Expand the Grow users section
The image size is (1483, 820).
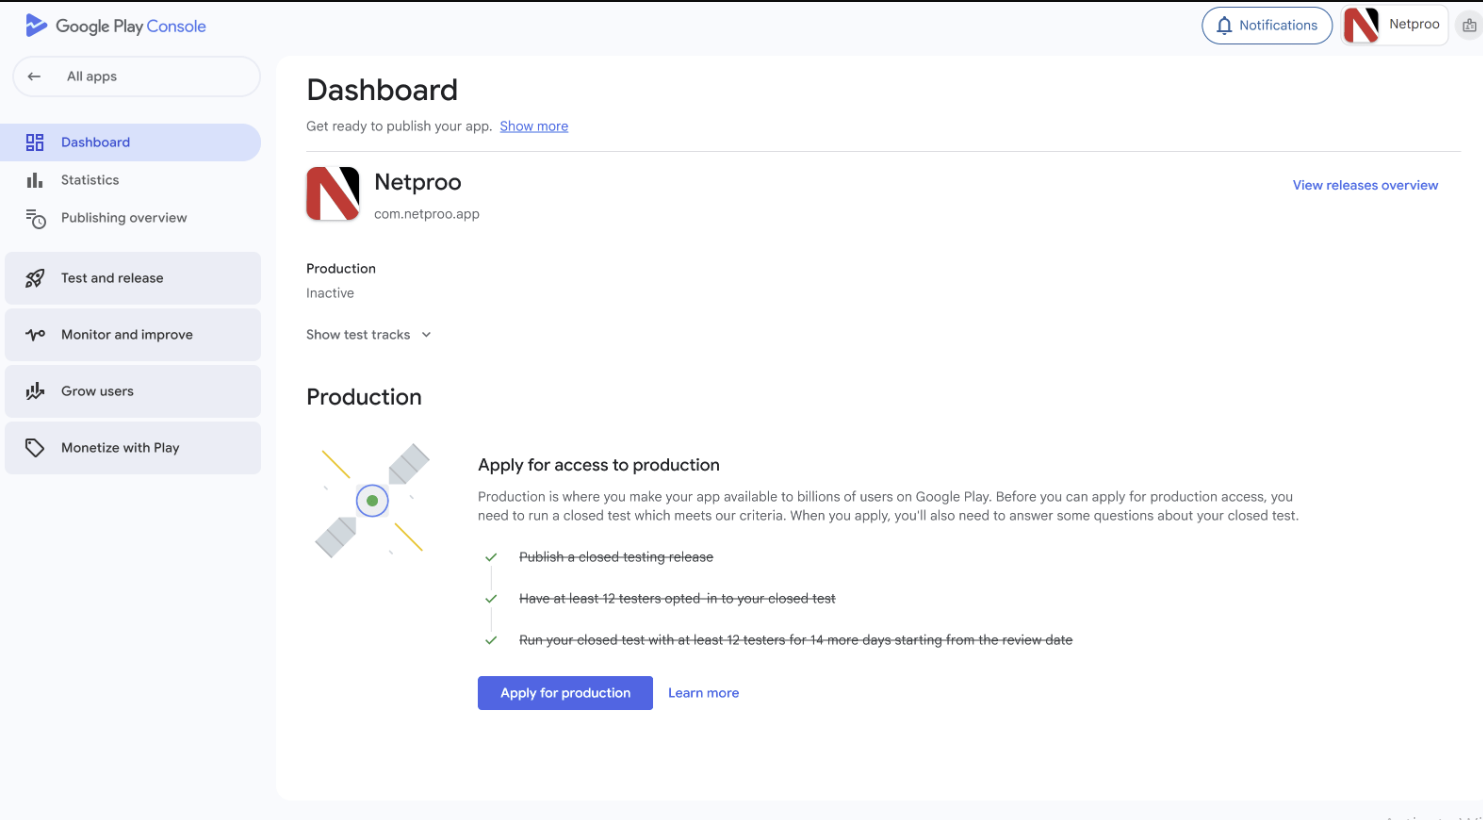133,391
